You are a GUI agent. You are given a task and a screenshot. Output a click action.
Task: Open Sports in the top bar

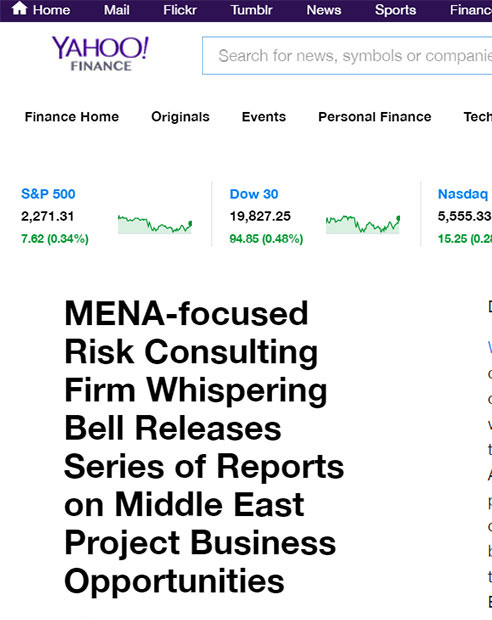coord(395,10)
